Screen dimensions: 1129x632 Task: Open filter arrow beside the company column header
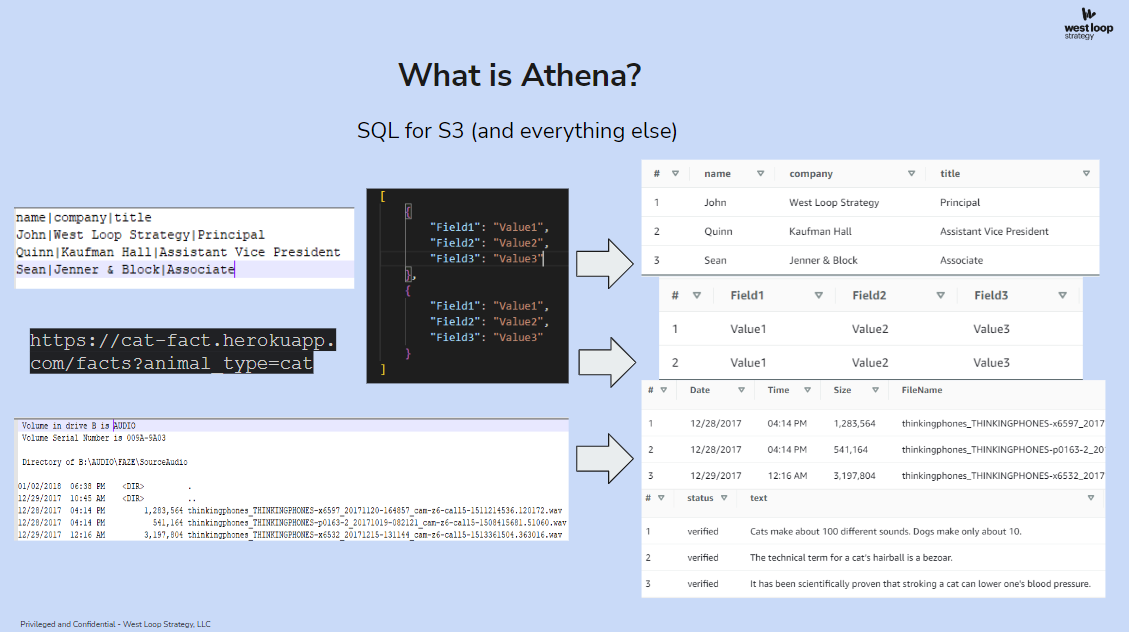[912, 173]
